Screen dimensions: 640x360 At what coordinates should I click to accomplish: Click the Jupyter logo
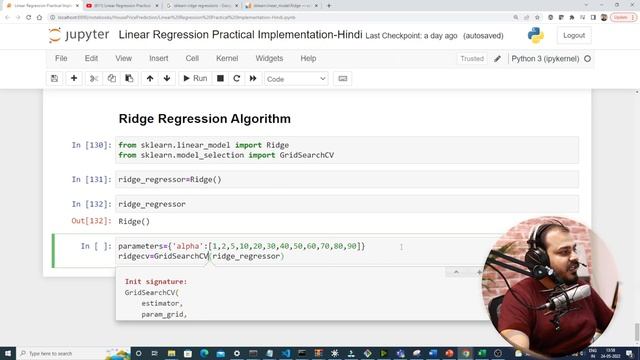click(79, 35)
